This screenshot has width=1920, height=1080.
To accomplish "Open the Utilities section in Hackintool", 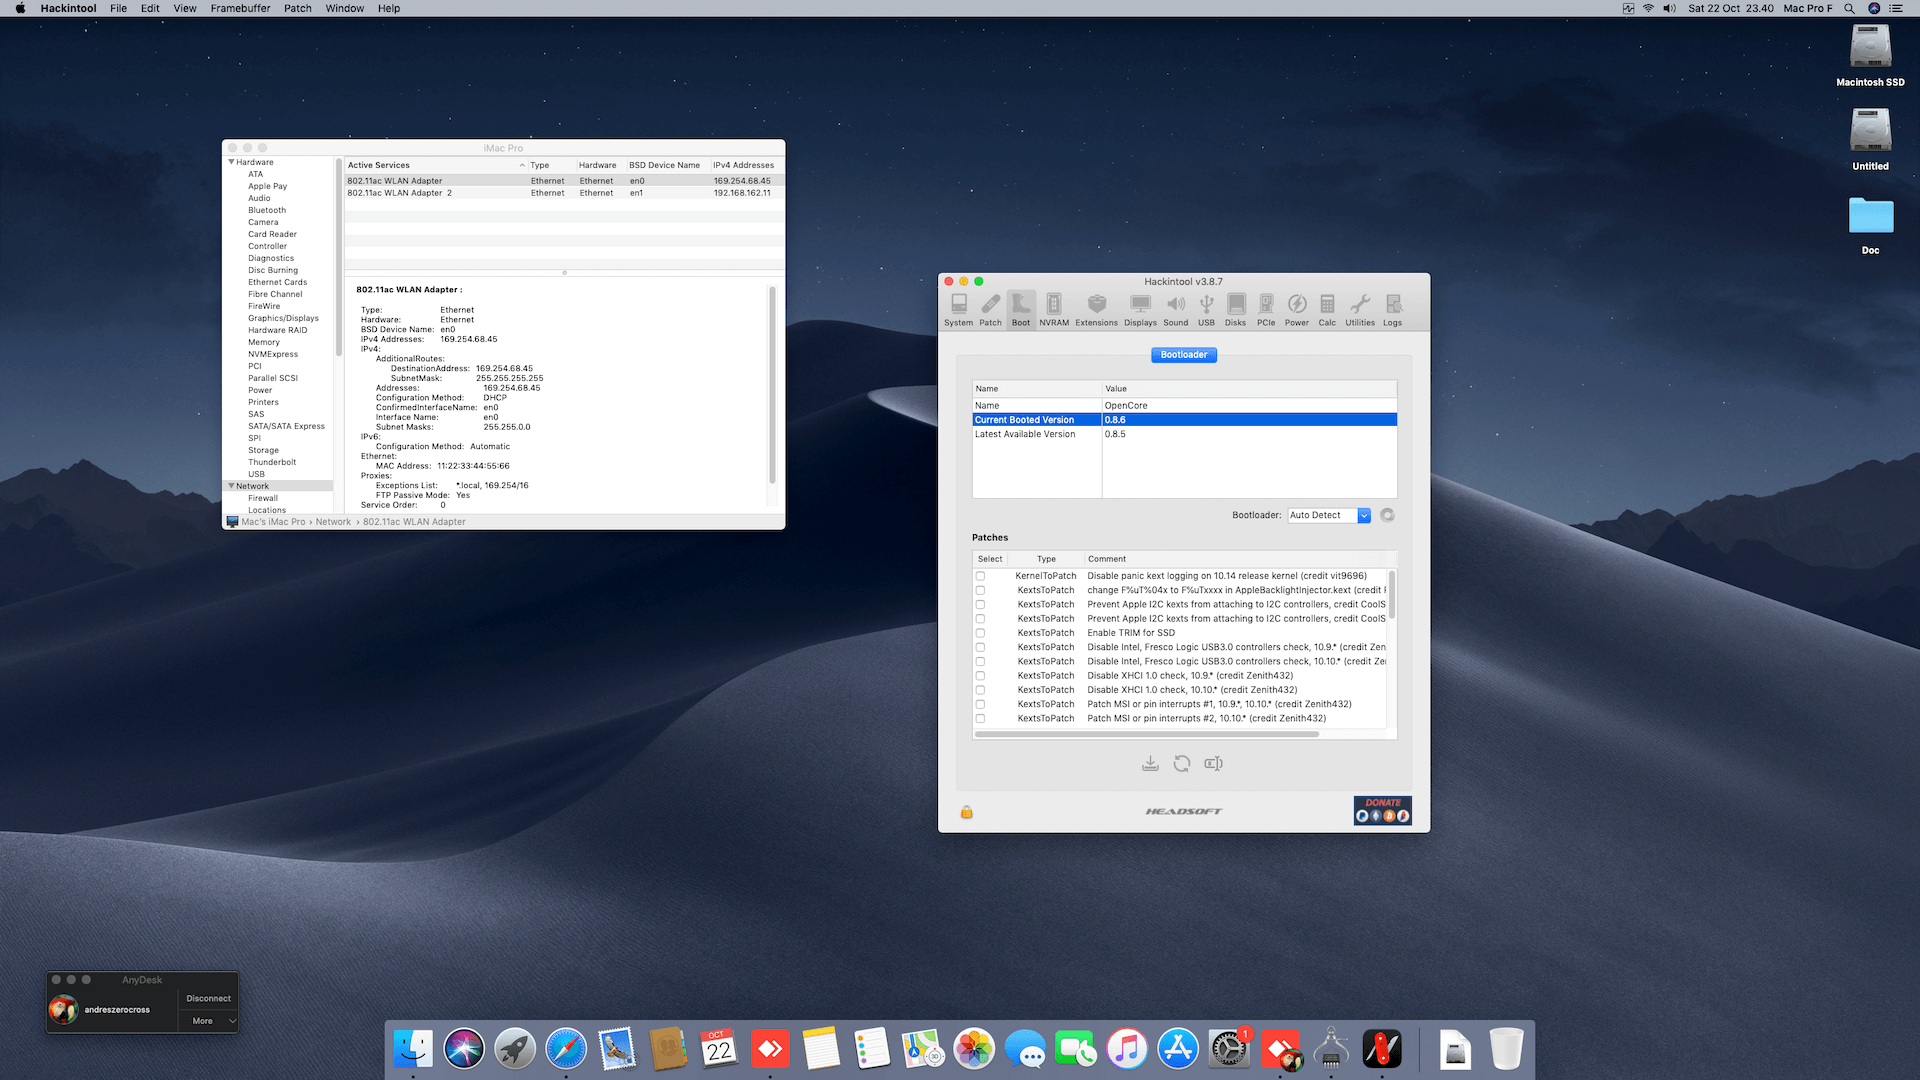I will pos(1360,309).
